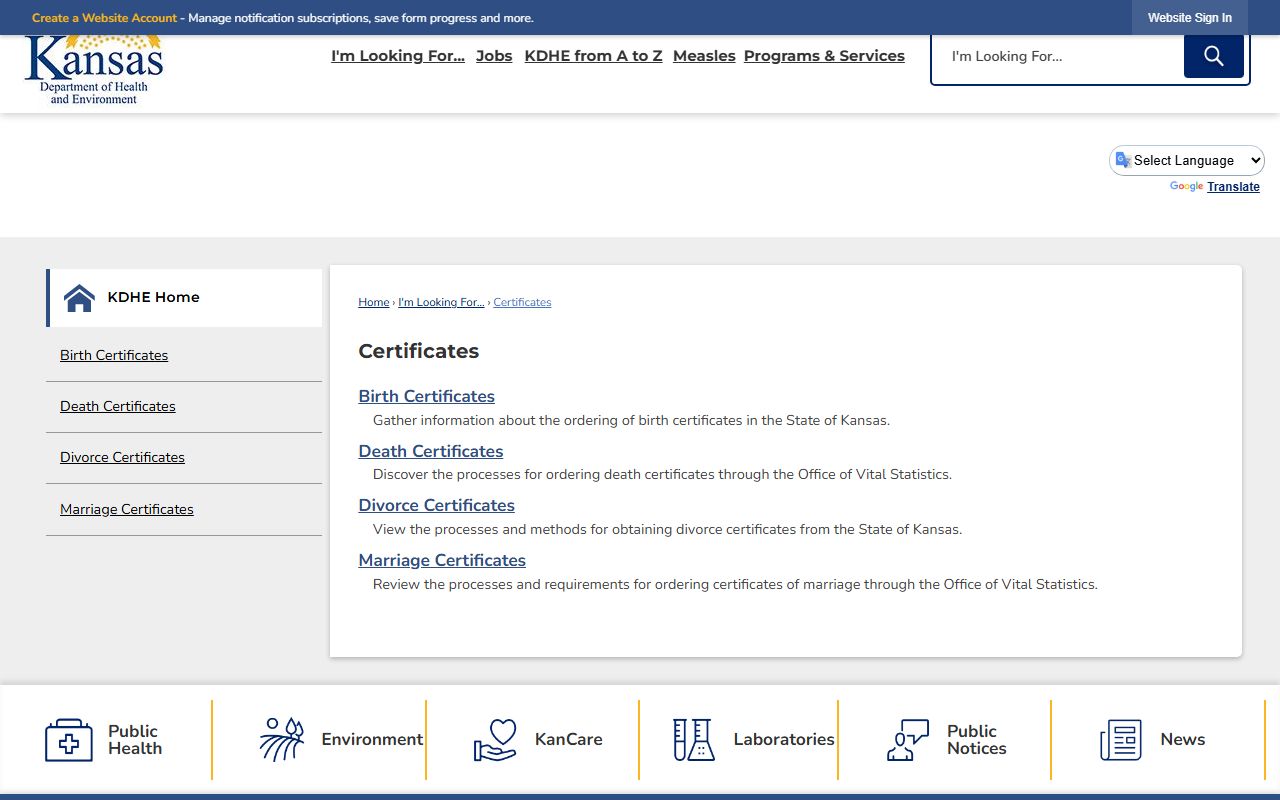Click into the I'm Looking For search field

1058,56
